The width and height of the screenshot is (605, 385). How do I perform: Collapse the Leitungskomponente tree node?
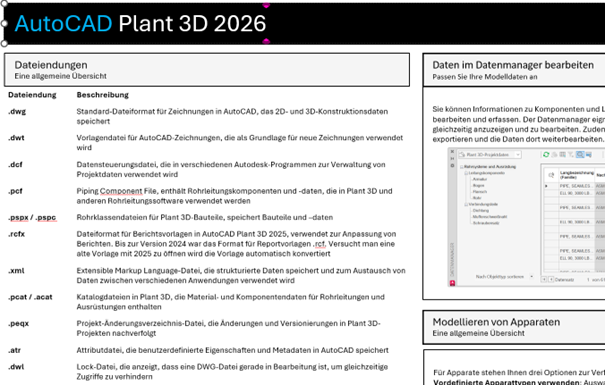466,173
